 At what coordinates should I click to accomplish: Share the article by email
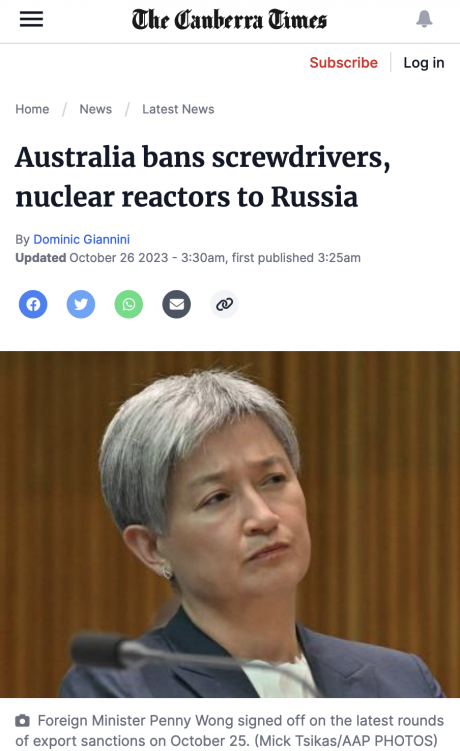click(177, 304)
